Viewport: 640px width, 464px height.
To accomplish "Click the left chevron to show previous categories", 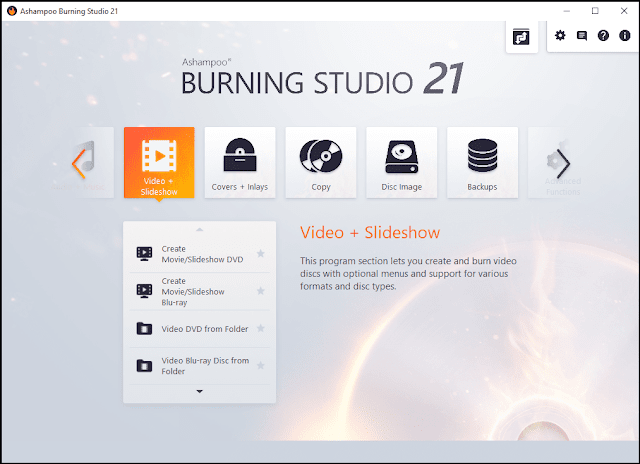I will 78,164.
